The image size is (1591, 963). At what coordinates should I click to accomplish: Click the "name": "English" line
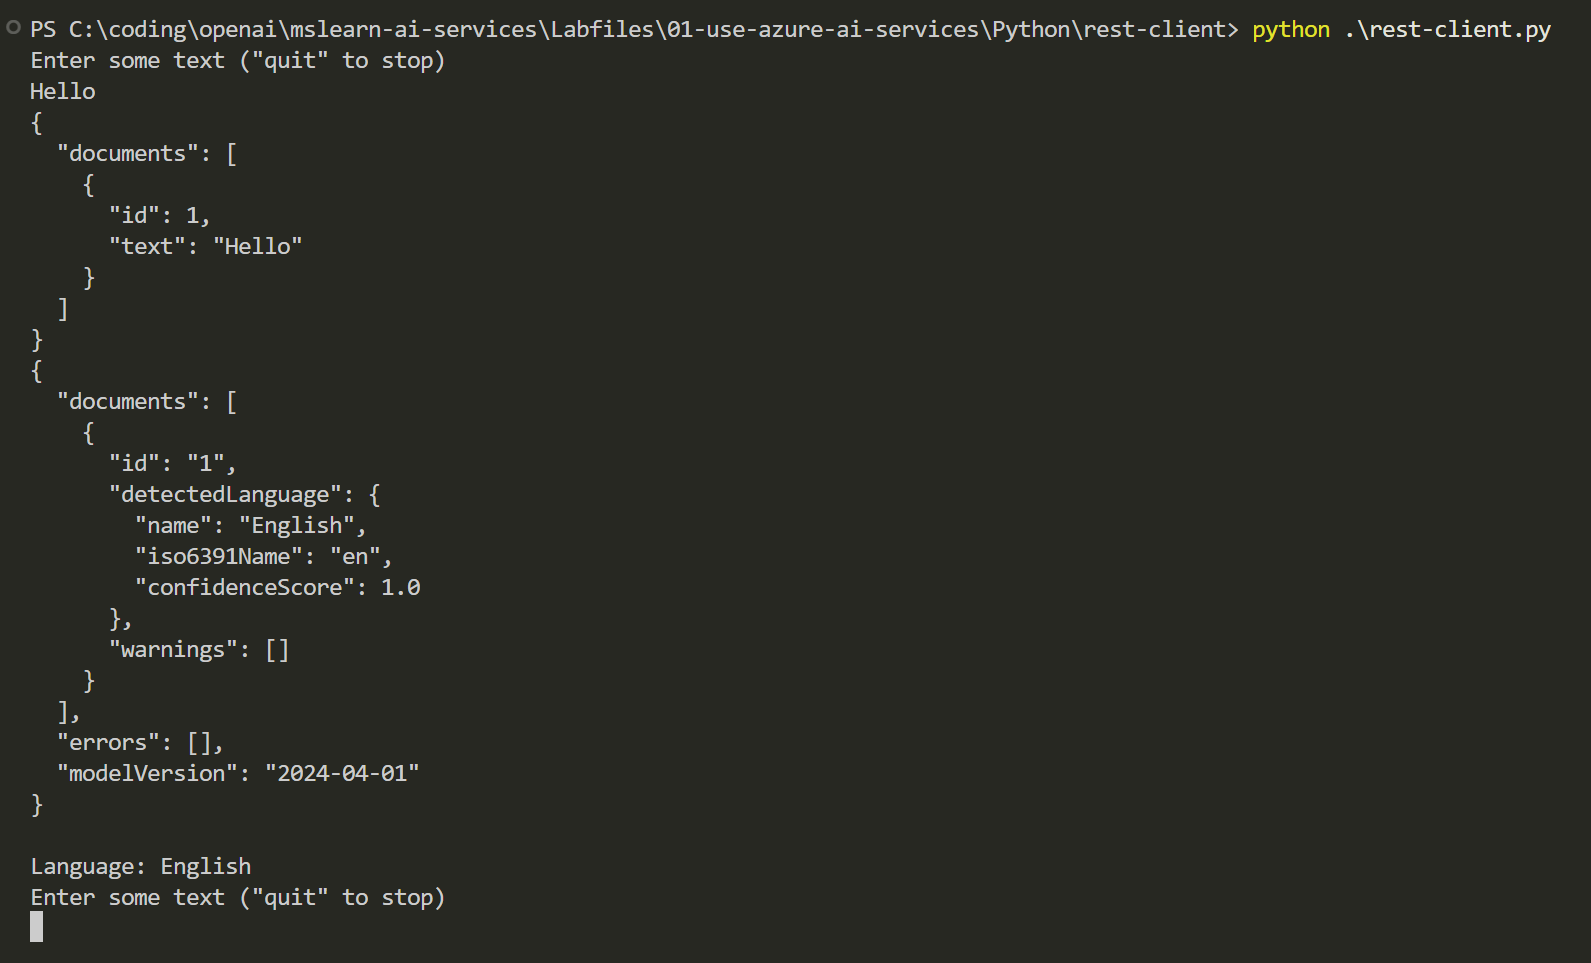click(251, 525)
